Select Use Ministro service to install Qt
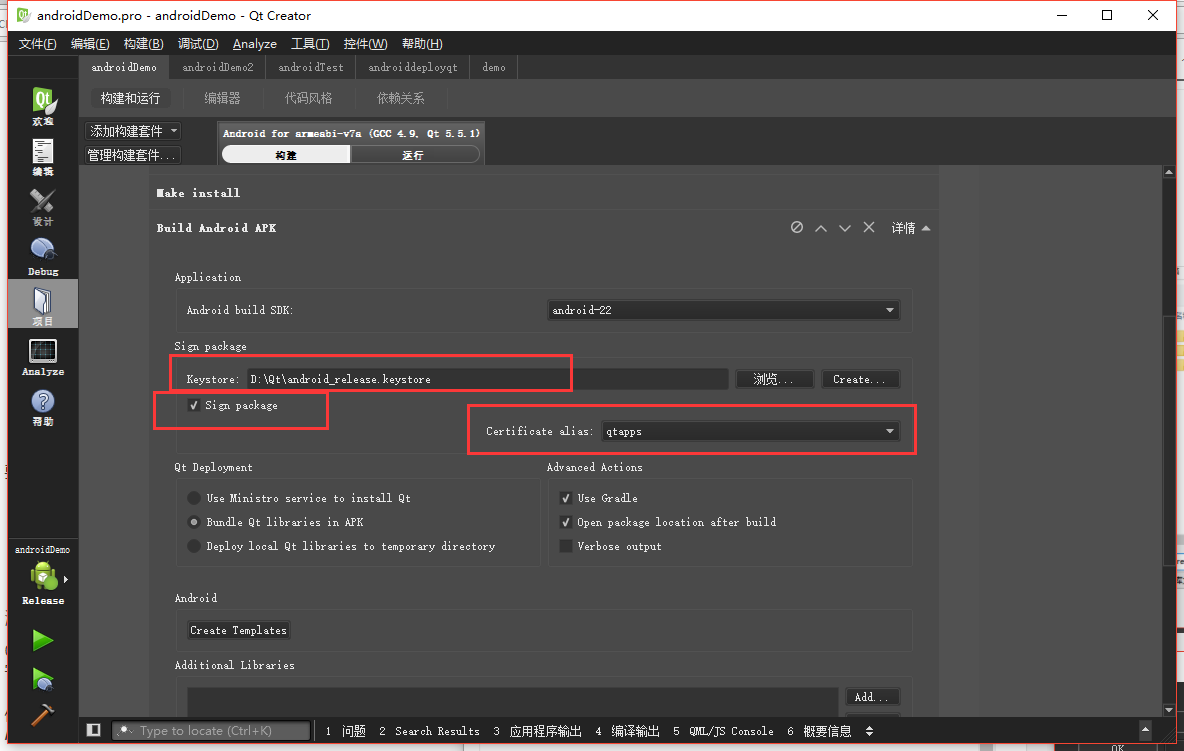 pos(194,498)
